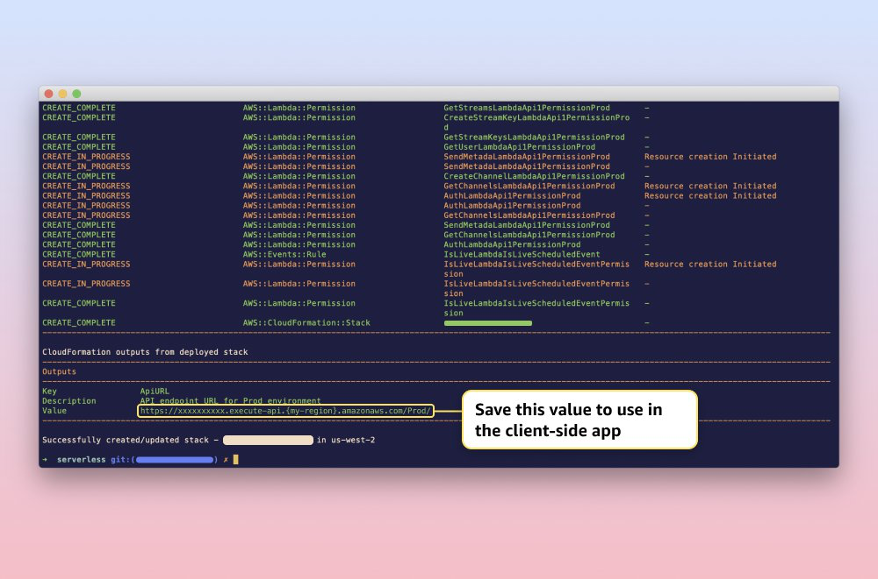Click 'Resource creation Initiated' in GetChannelsLambdaApi1PermissionProd row

point(710,186)
